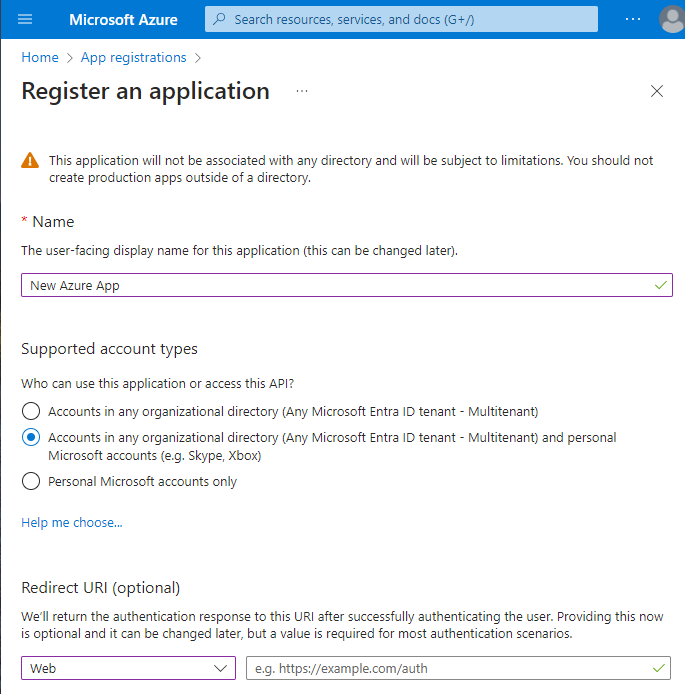This screenshot has width=685, height=694.
Task: Click the search resources, services, and docs box
Action: (x=401, y=19)
